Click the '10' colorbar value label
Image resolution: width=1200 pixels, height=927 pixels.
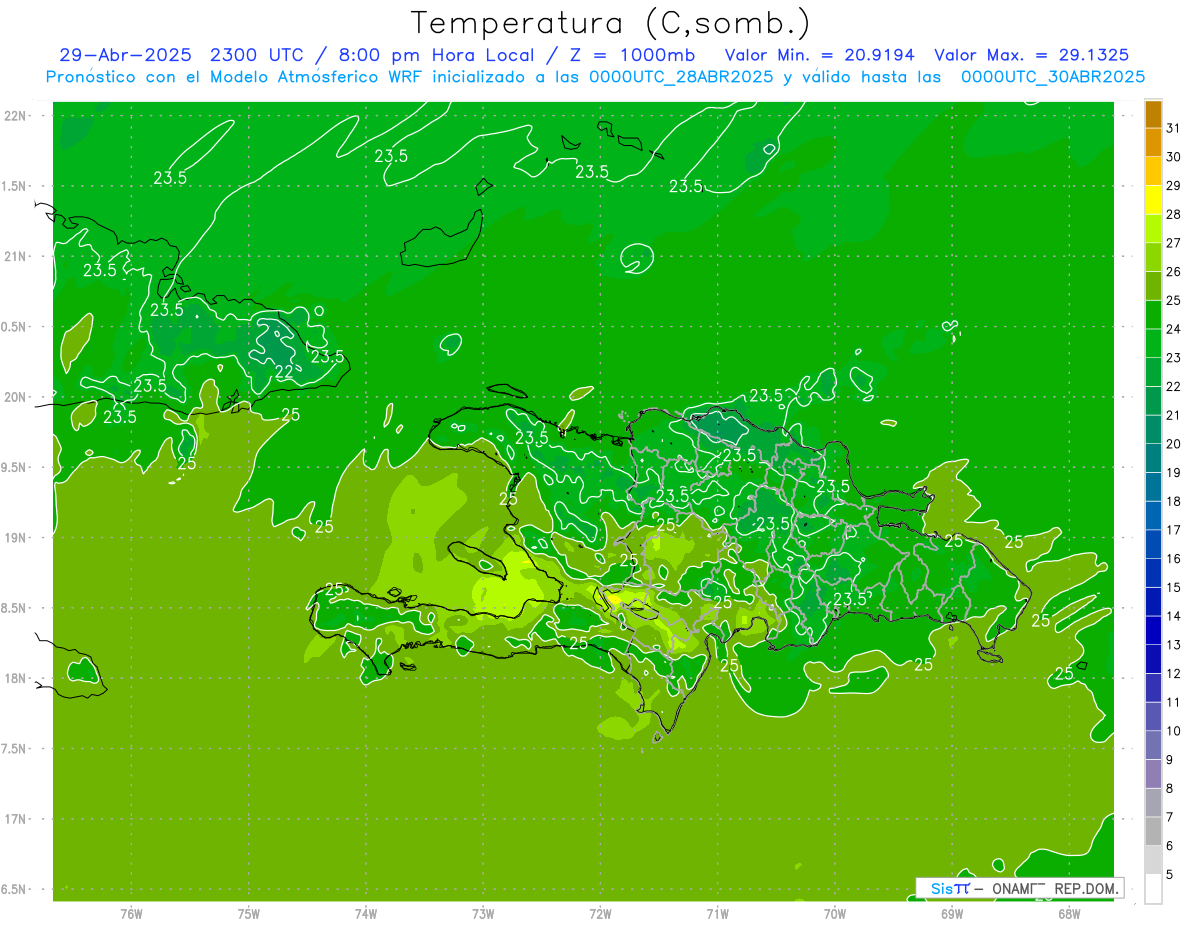coord(1174,731)
